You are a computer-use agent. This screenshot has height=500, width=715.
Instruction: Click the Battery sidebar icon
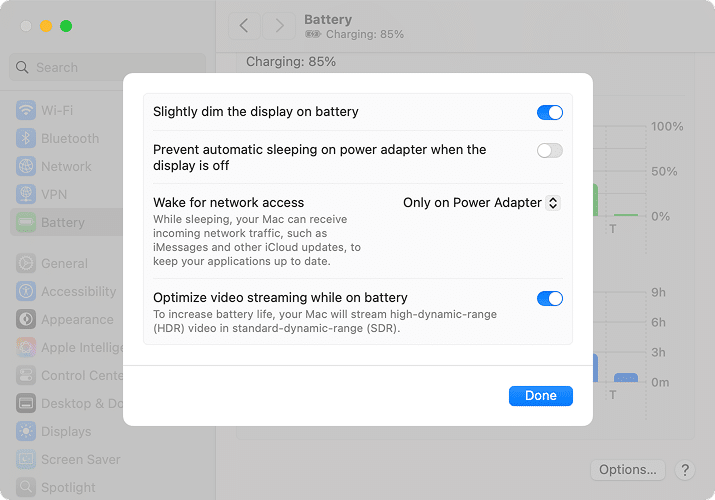click(x=26, y=222)
